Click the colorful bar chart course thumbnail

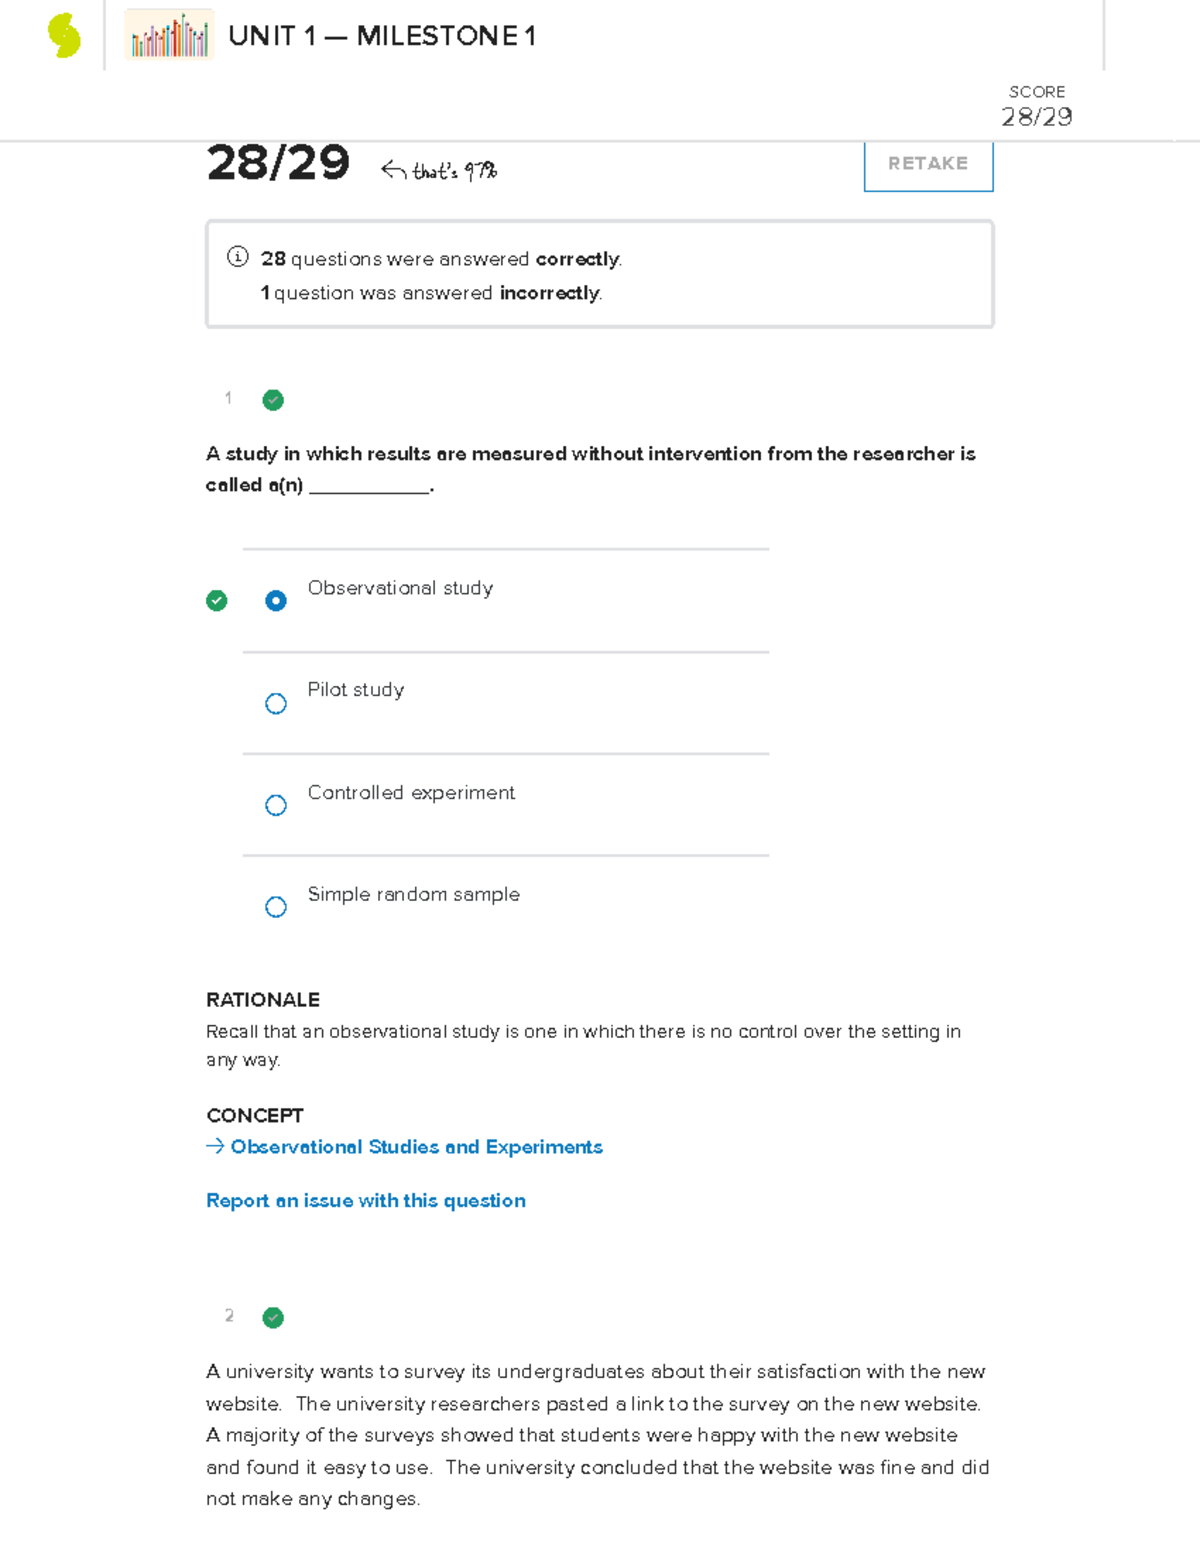click(x=170, y=36)
